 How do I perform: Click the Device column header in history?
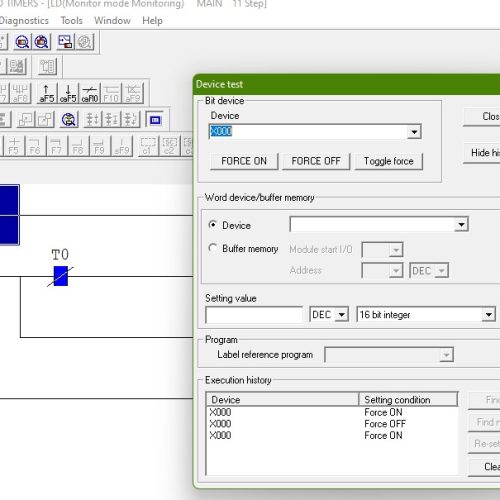click(283, 399)
